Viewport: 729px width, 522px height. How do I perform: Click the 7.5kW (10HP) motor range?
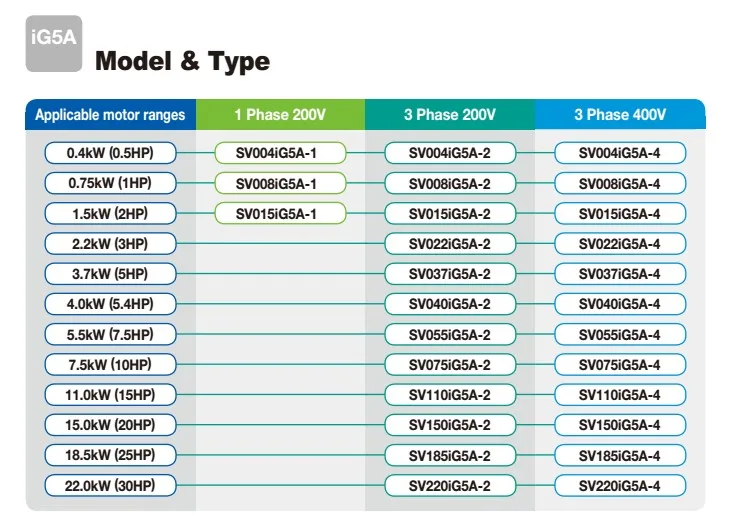[x=110, y=365]
